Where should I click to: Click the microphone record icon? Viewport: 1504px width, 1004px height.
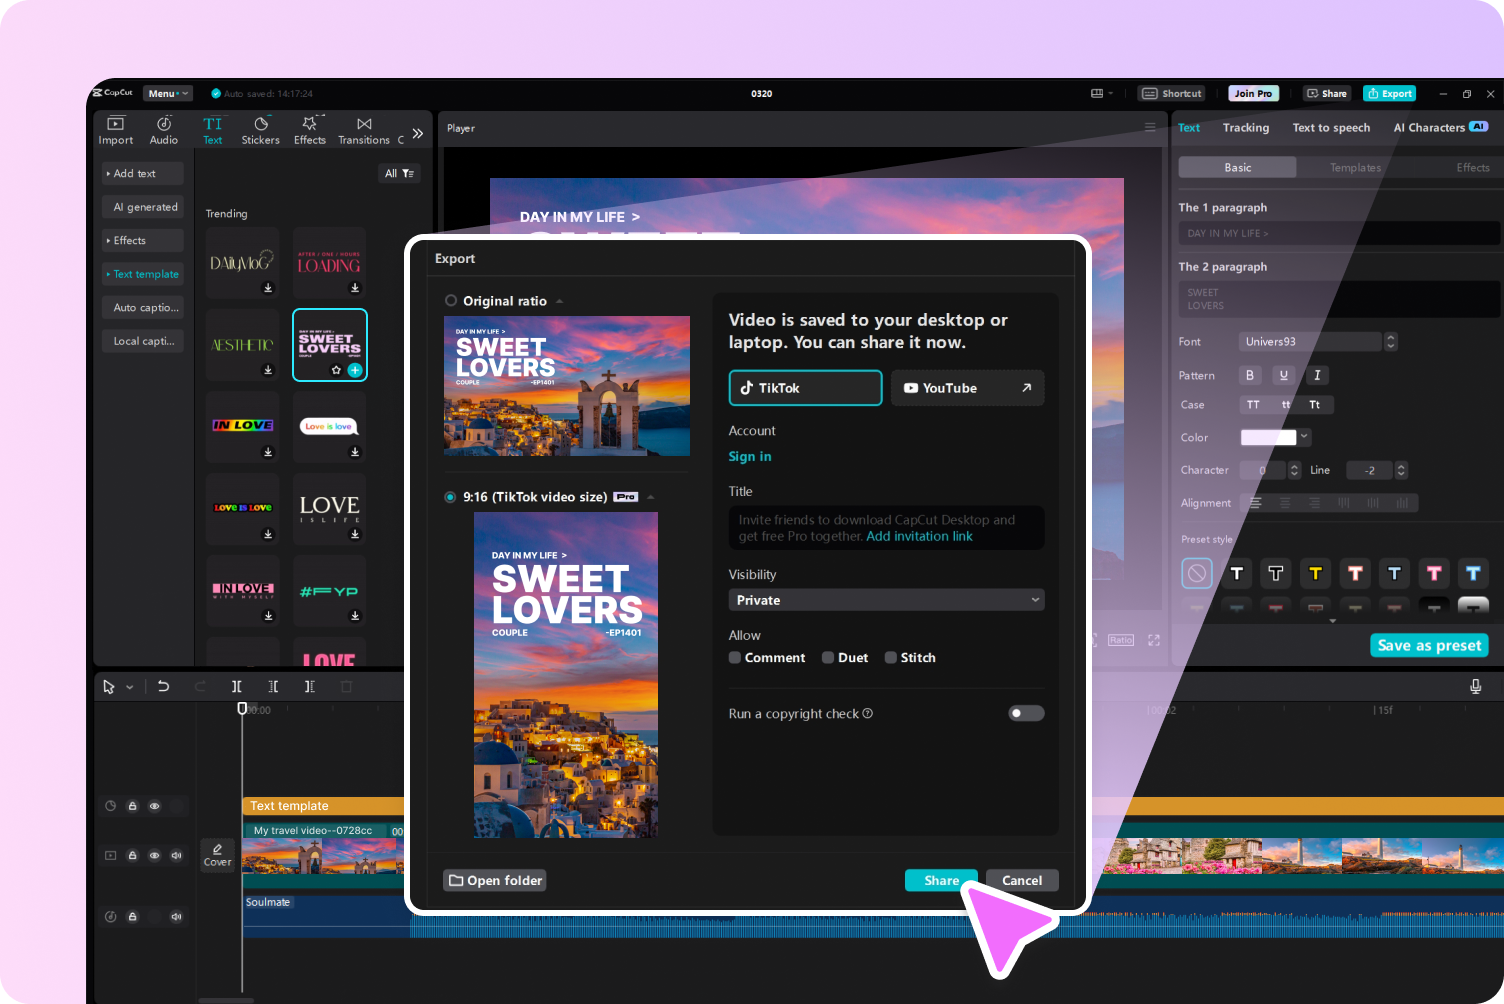click(x=1475, y=686)
